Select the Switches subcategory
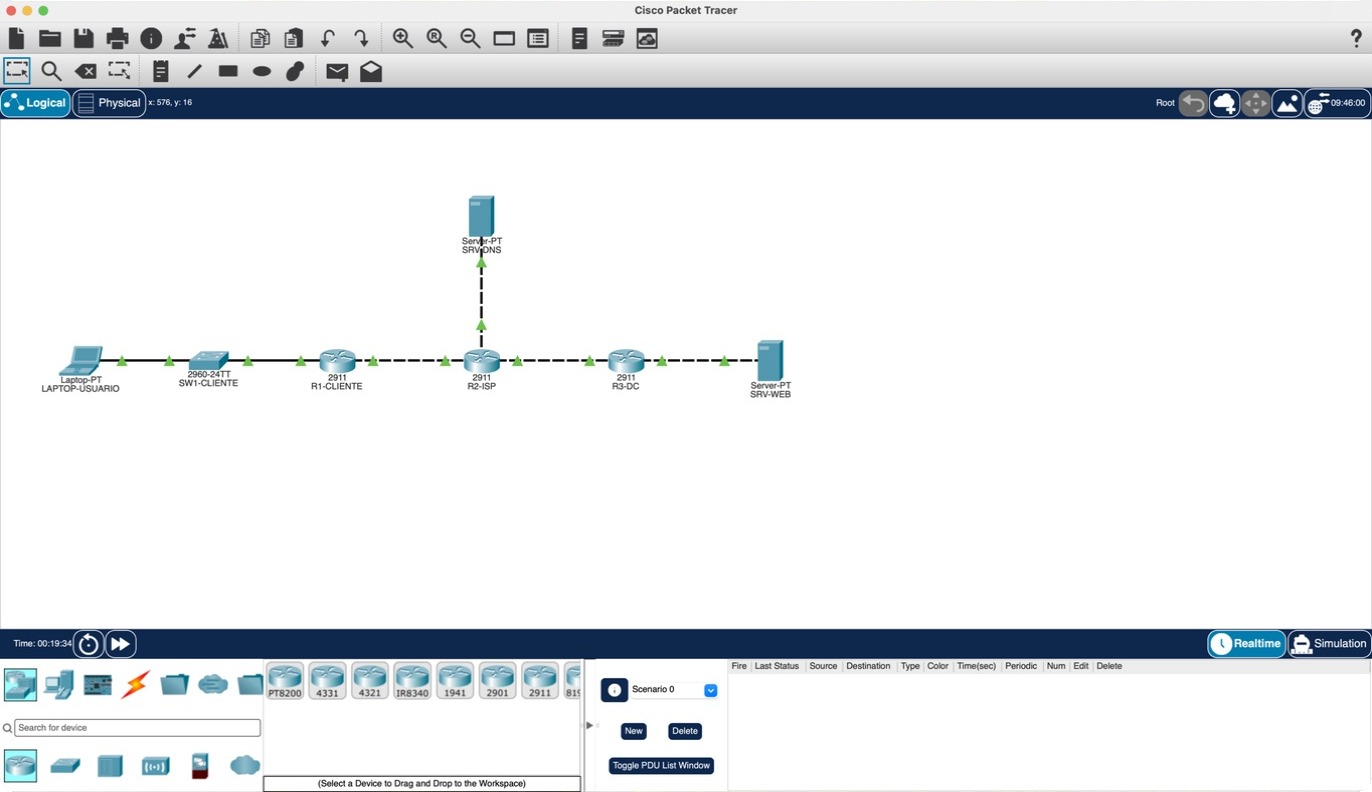Screen dimensions: 1372x792 tap(65, 766)
